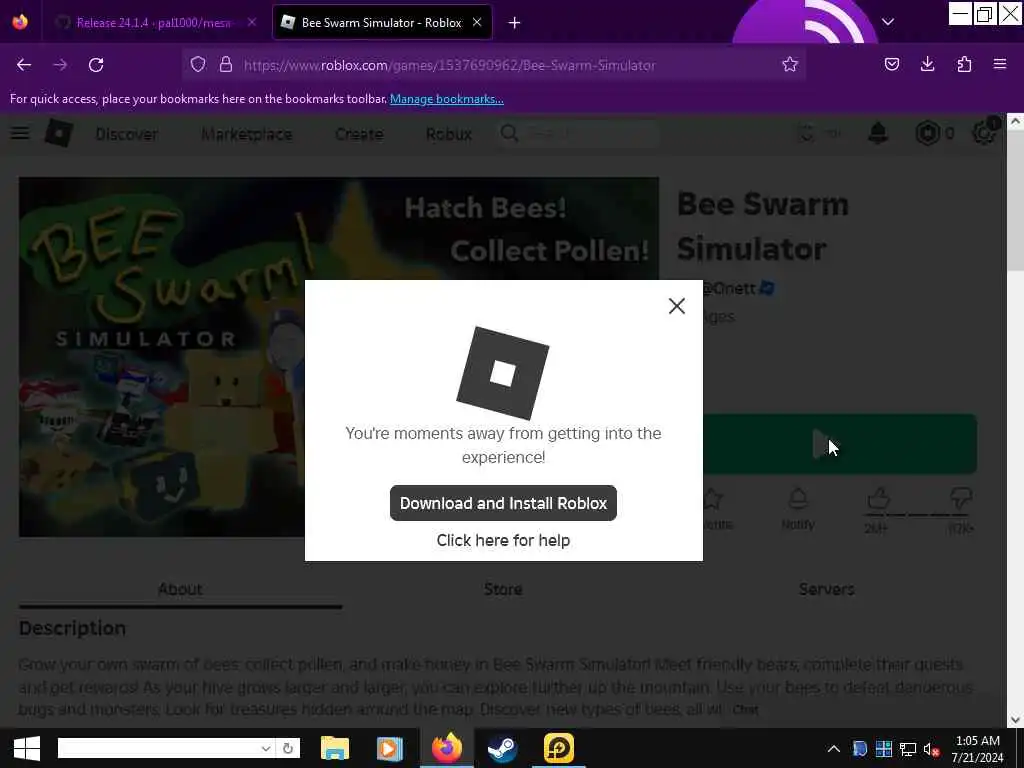Open Roblox side navigation hamburger menu

[20, 133]
